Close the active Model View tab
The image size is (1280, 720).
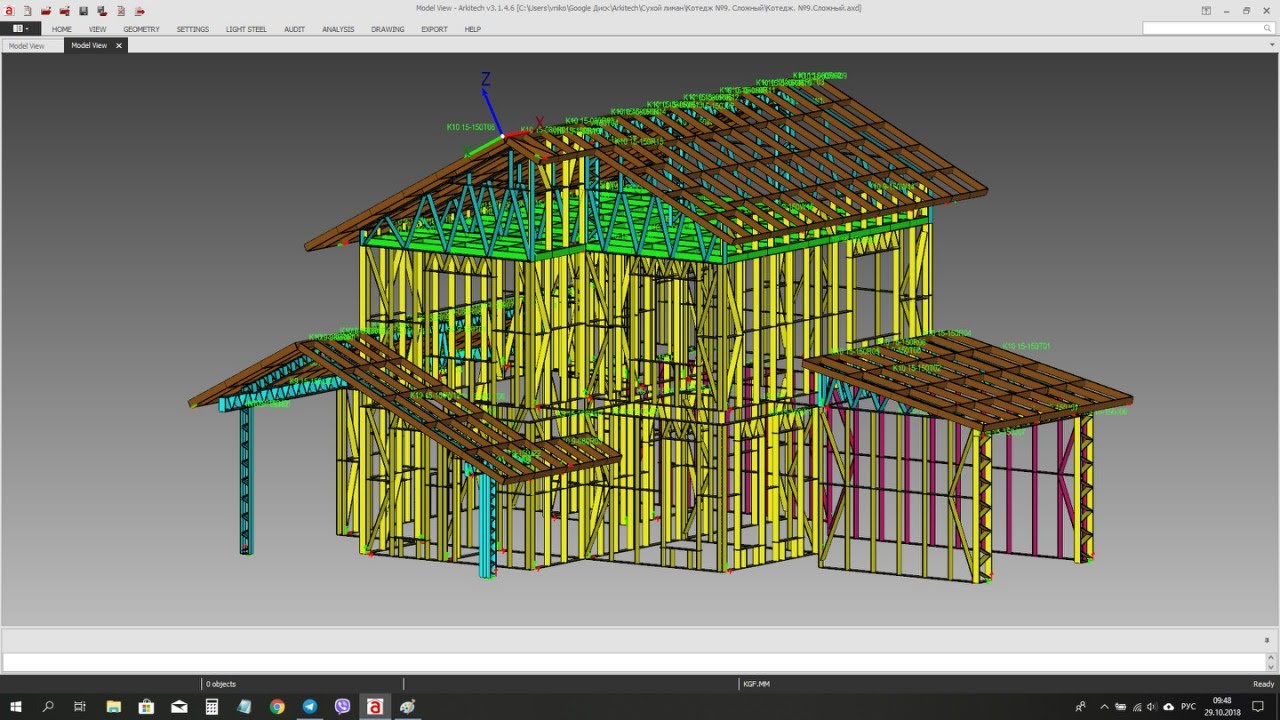[x=119, y=46]
